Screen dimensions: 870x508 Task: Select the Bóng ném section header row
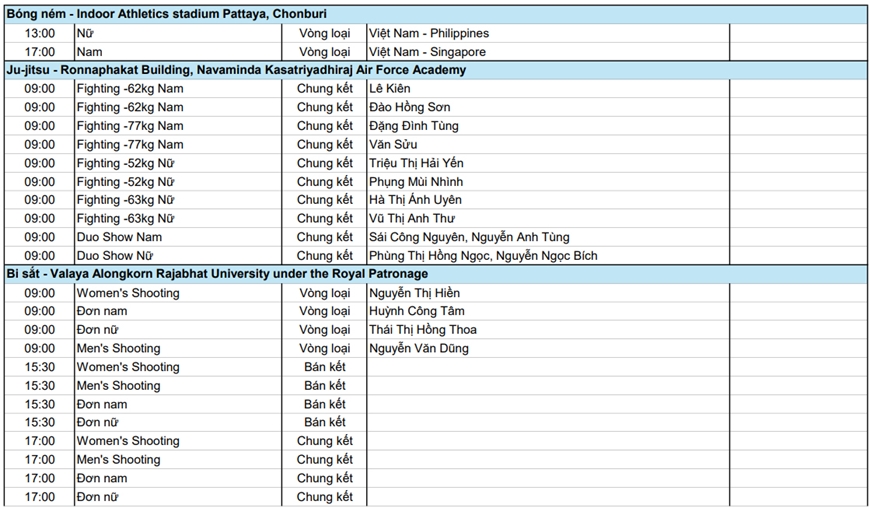tap(435, 14)
